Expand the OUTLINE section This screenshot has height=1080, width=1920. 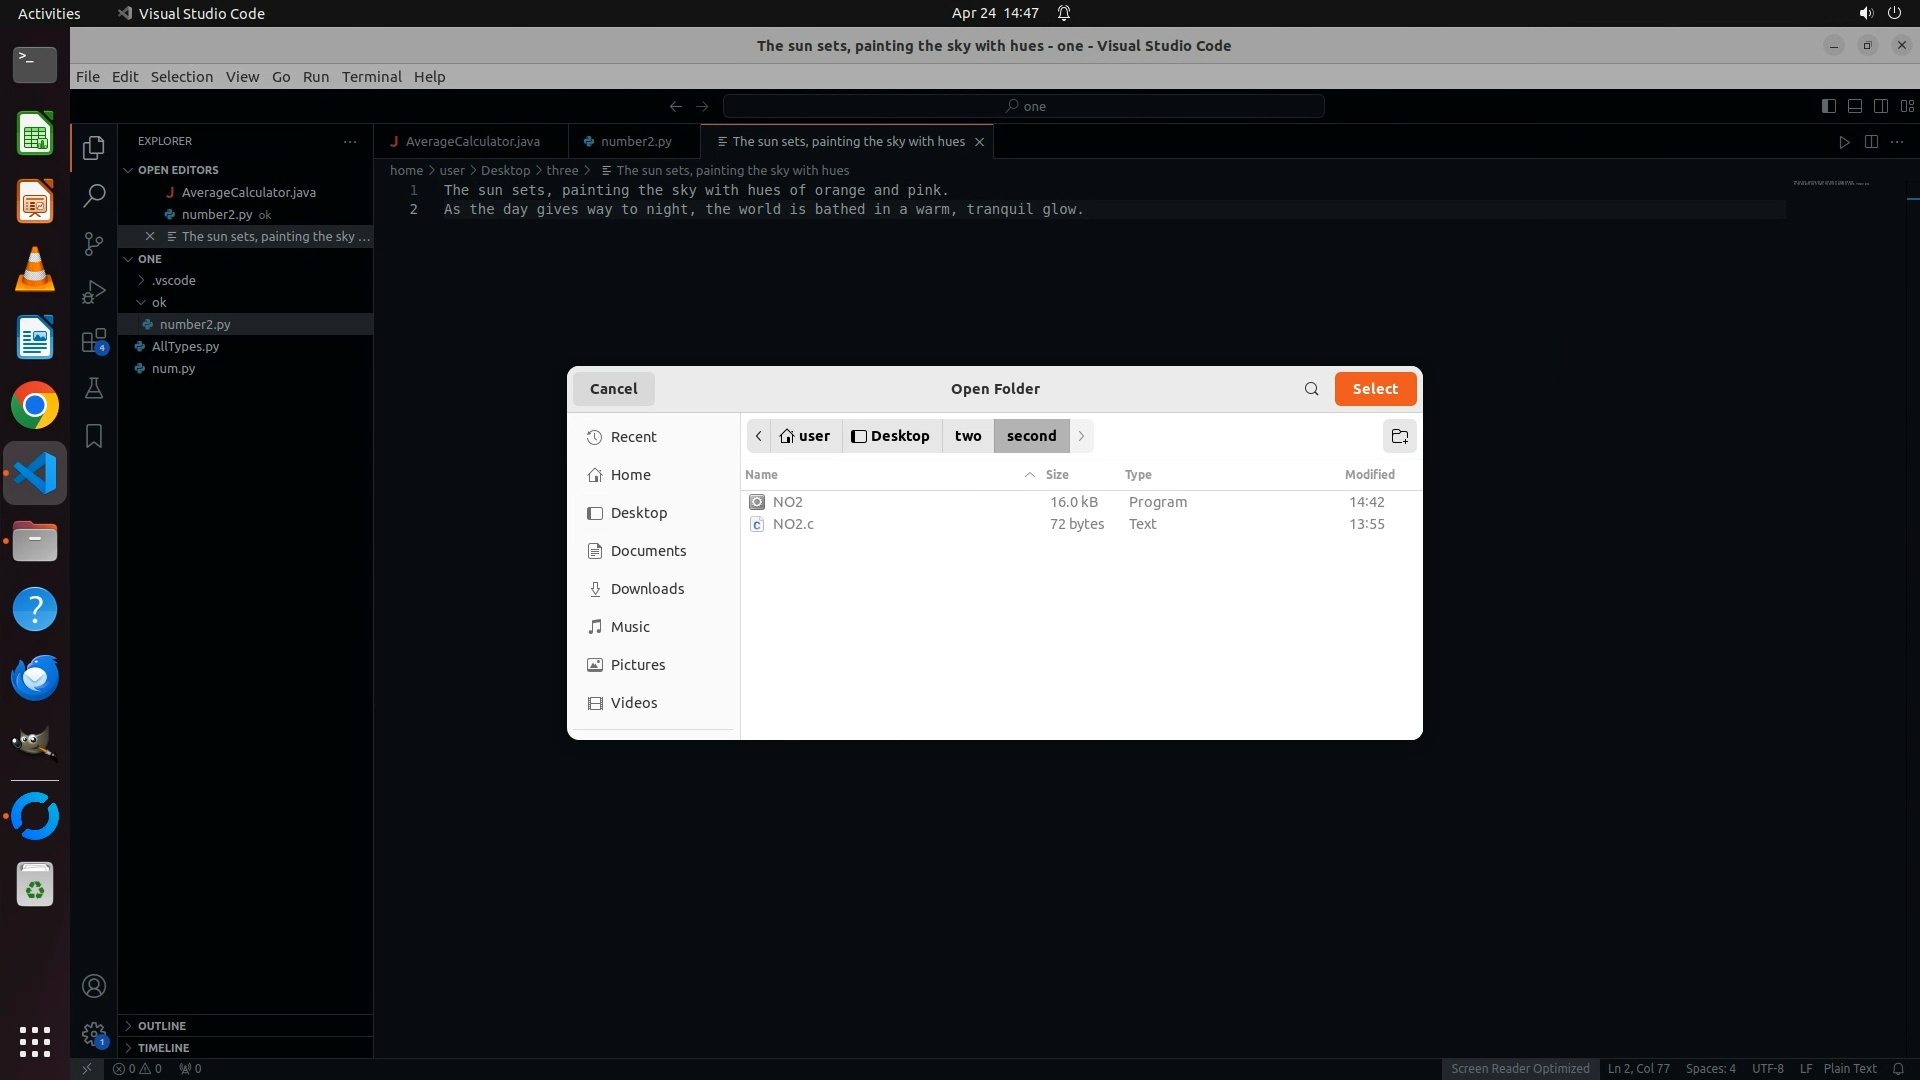(162, 1025)
